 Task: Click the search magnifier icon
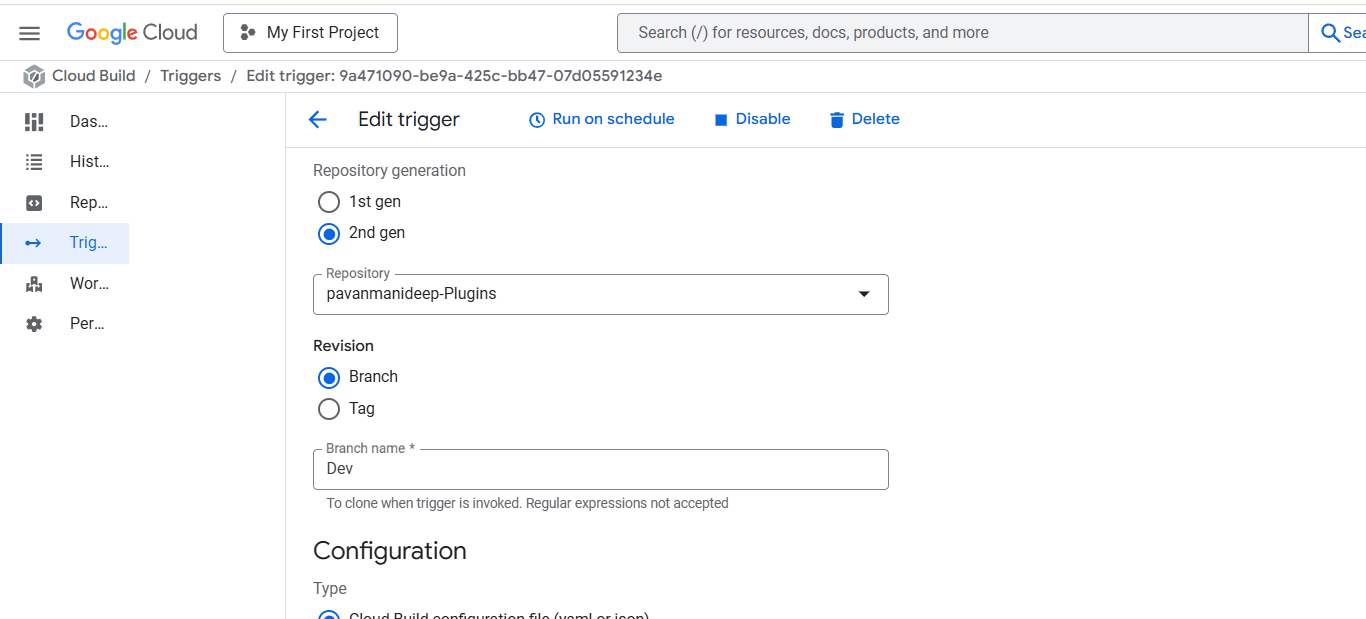[1330, 33]
